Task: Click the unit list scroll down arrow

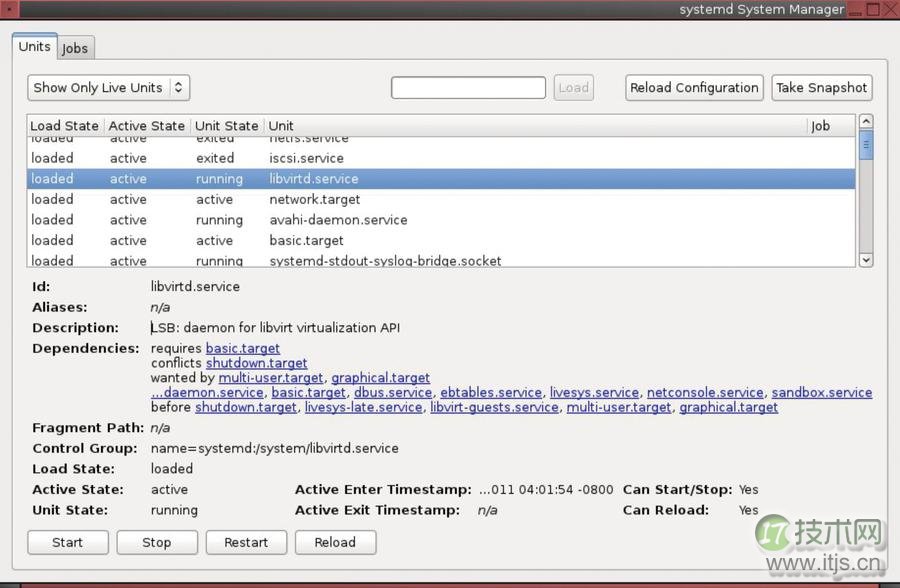Action: (866, 260)
